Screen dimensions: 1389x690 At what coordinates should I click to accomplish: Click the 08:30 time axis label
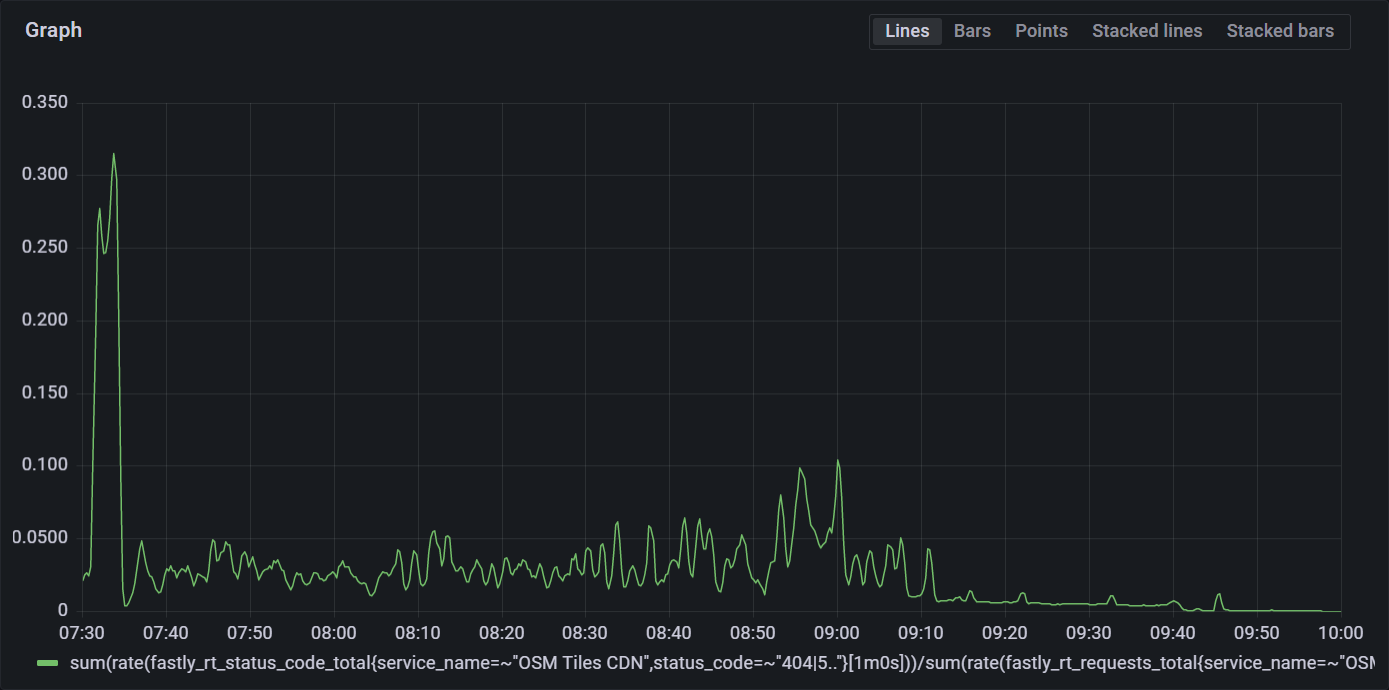pyautogui.click(x=586, y=632)
